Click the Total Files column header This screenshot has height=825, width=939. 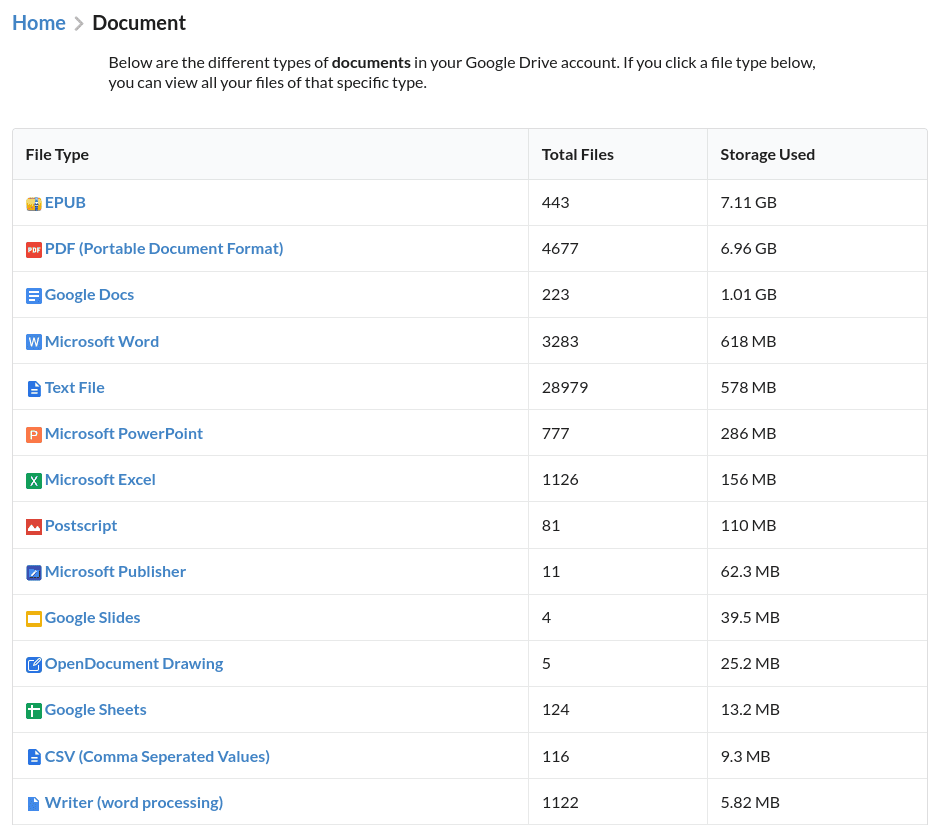(618, 154)
